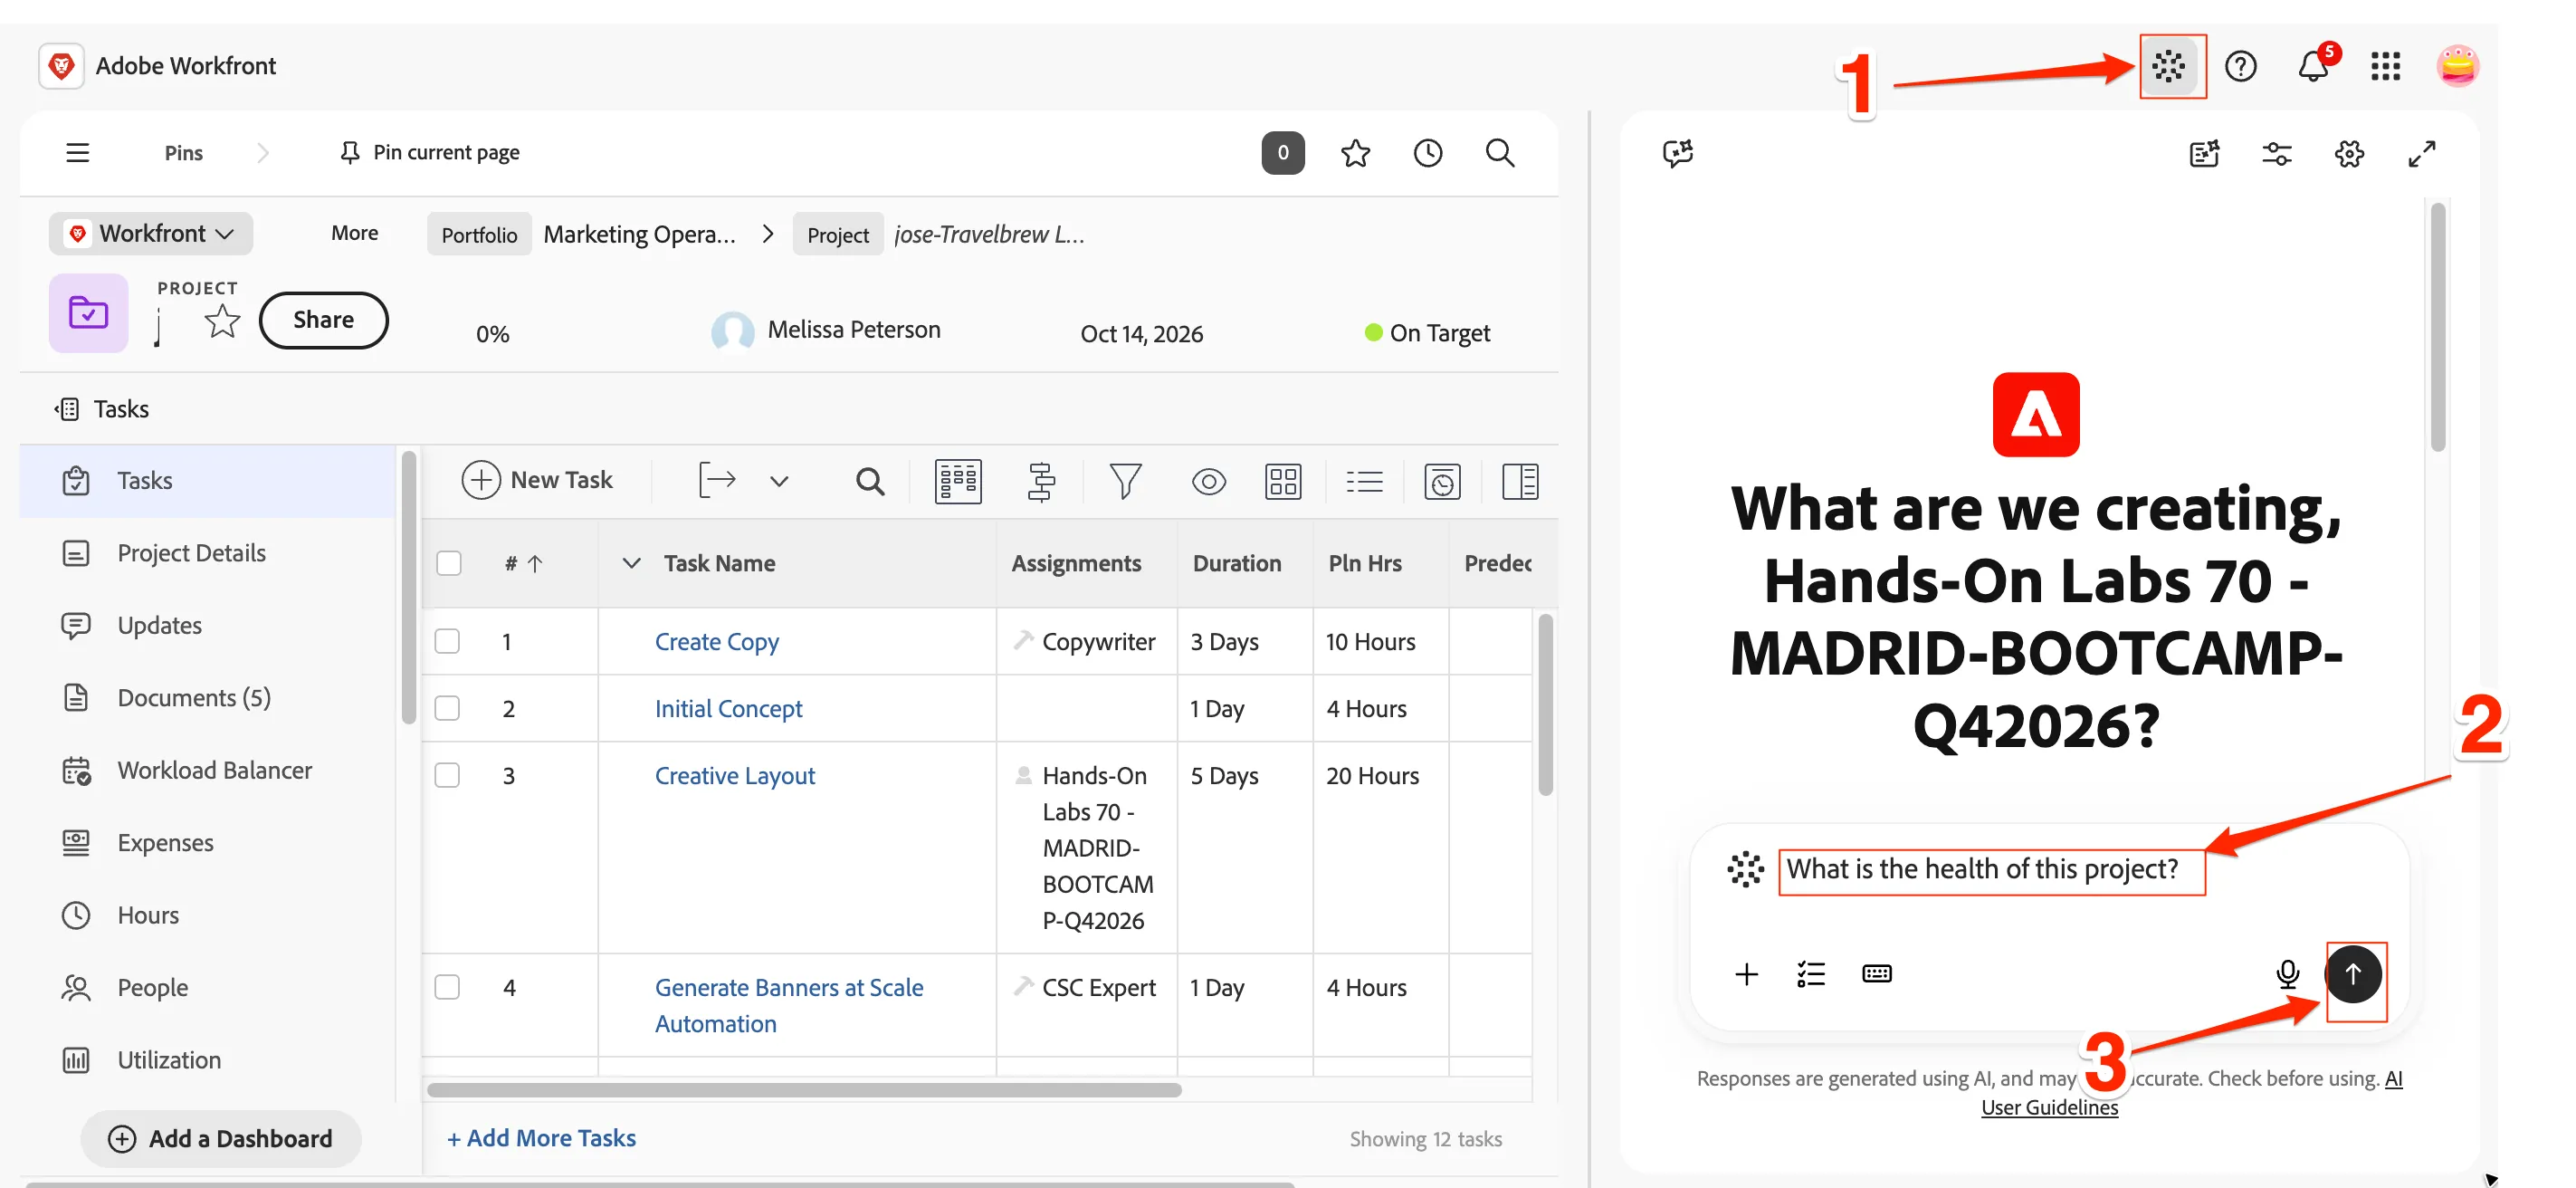This screenshot has width=2576, height=1188.
Task: Open AI Assistant settings gear
Action: pos(2349,153)
